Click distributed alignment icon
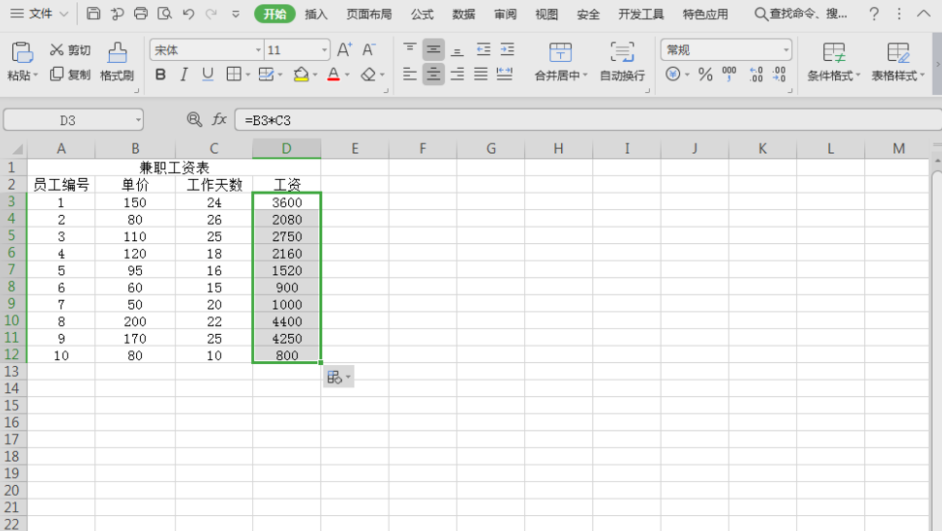Image resolution: width=942 pixels, height=531 pixels. (x=505, y=74)
